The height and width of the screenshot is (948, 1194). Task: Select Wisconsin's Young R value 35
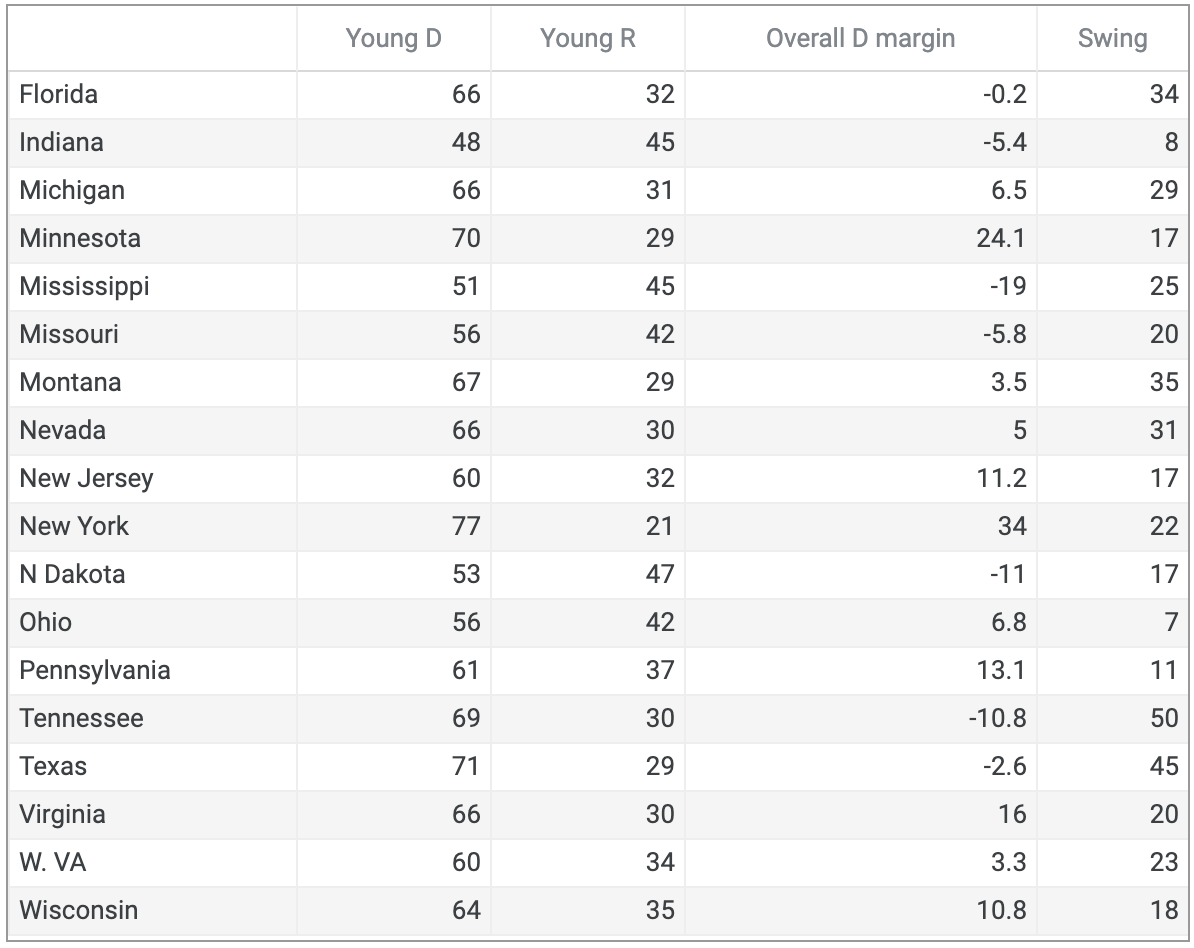(x=659, y=910)
